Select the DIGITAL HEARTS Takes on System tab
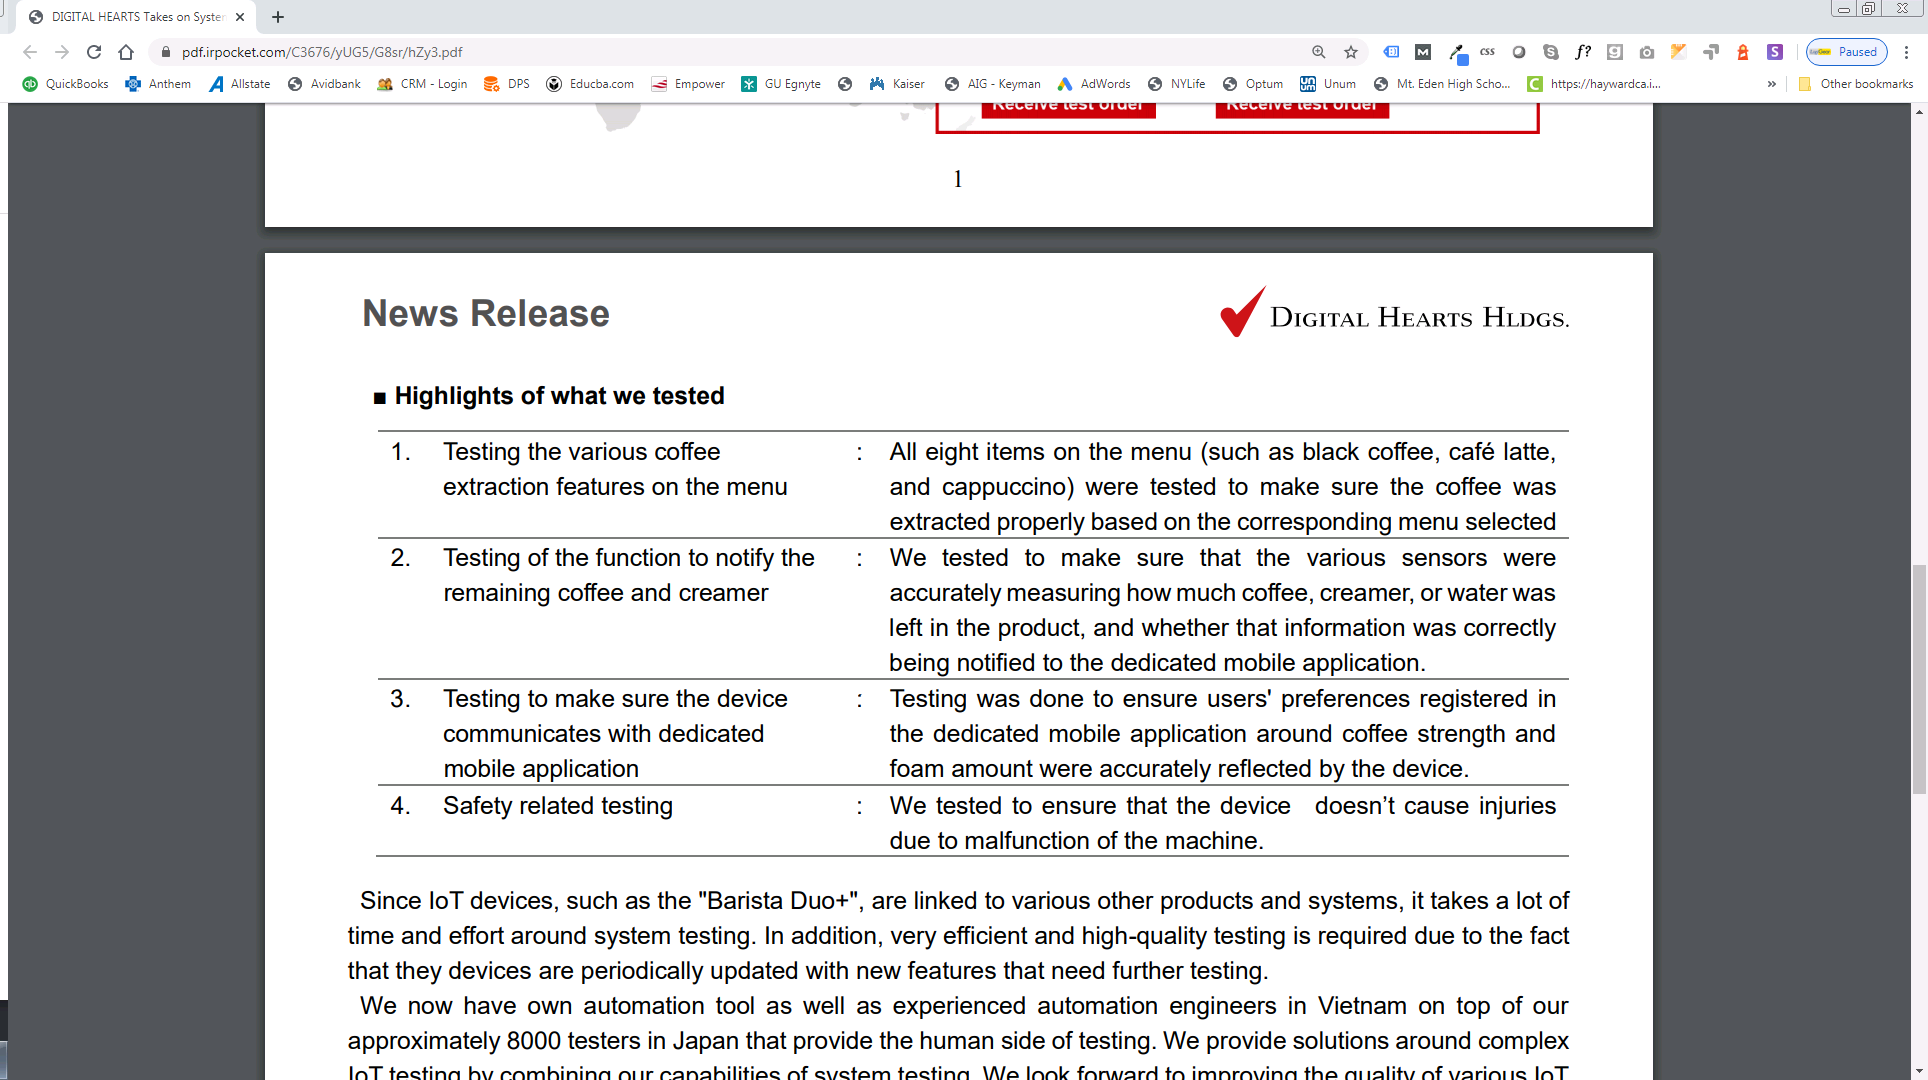1928x1080 pixels. (137, 17)
